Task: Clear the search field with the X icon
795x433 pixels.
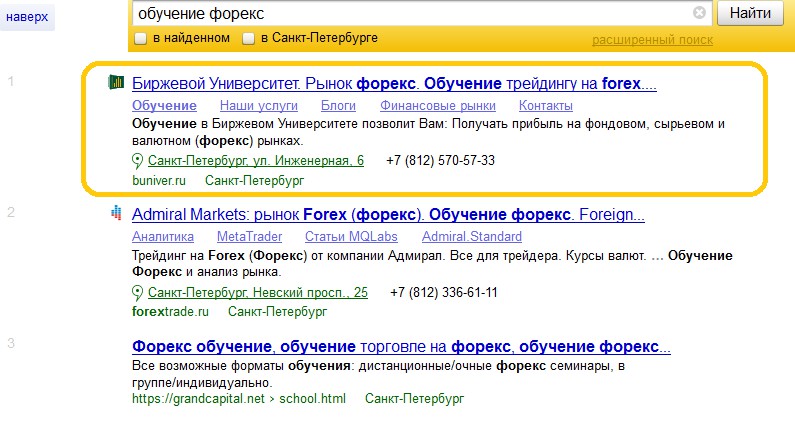Action: [699, 13]
